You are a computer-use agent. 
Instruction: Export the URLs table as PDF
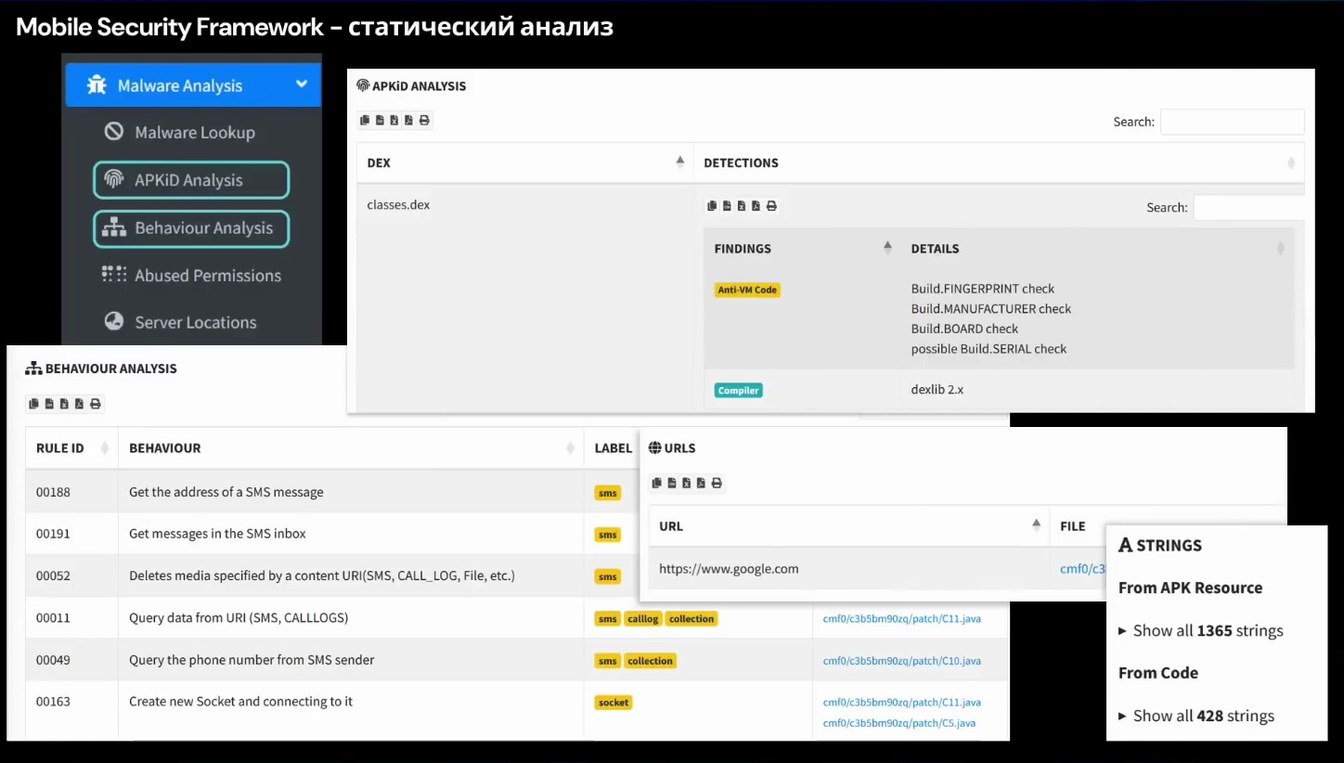click(x=700, y=483)
